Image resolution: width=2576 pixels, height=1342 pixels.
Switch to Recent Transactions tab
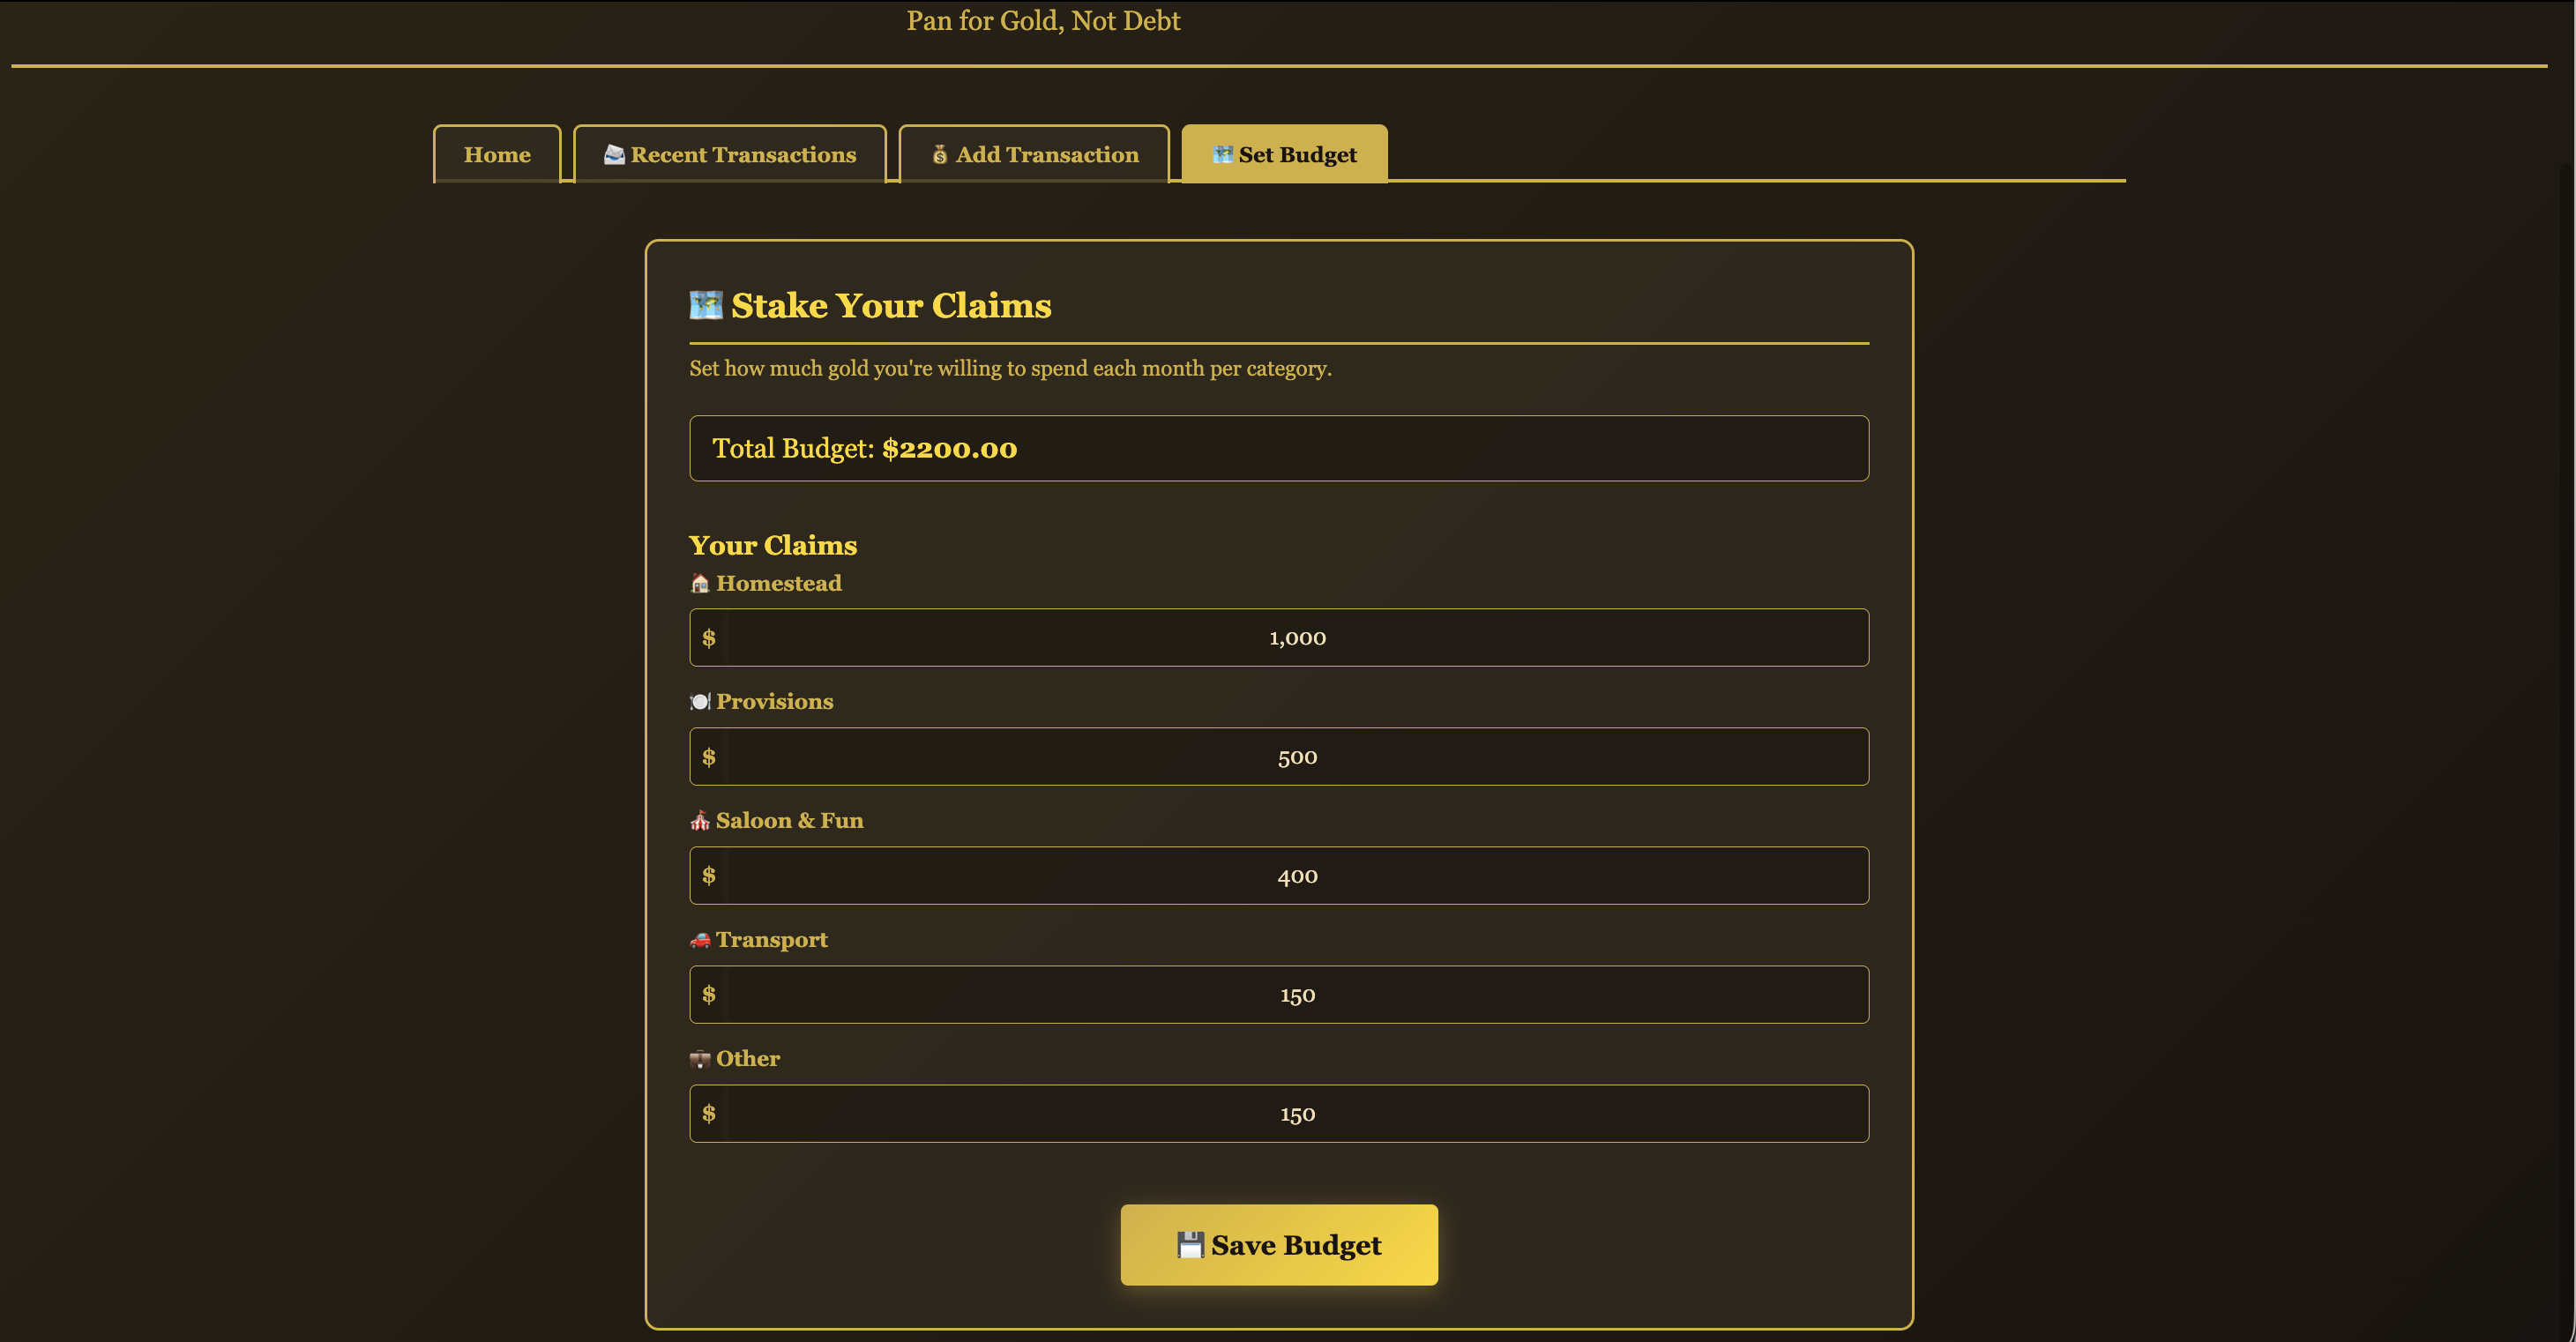[730, 155]
